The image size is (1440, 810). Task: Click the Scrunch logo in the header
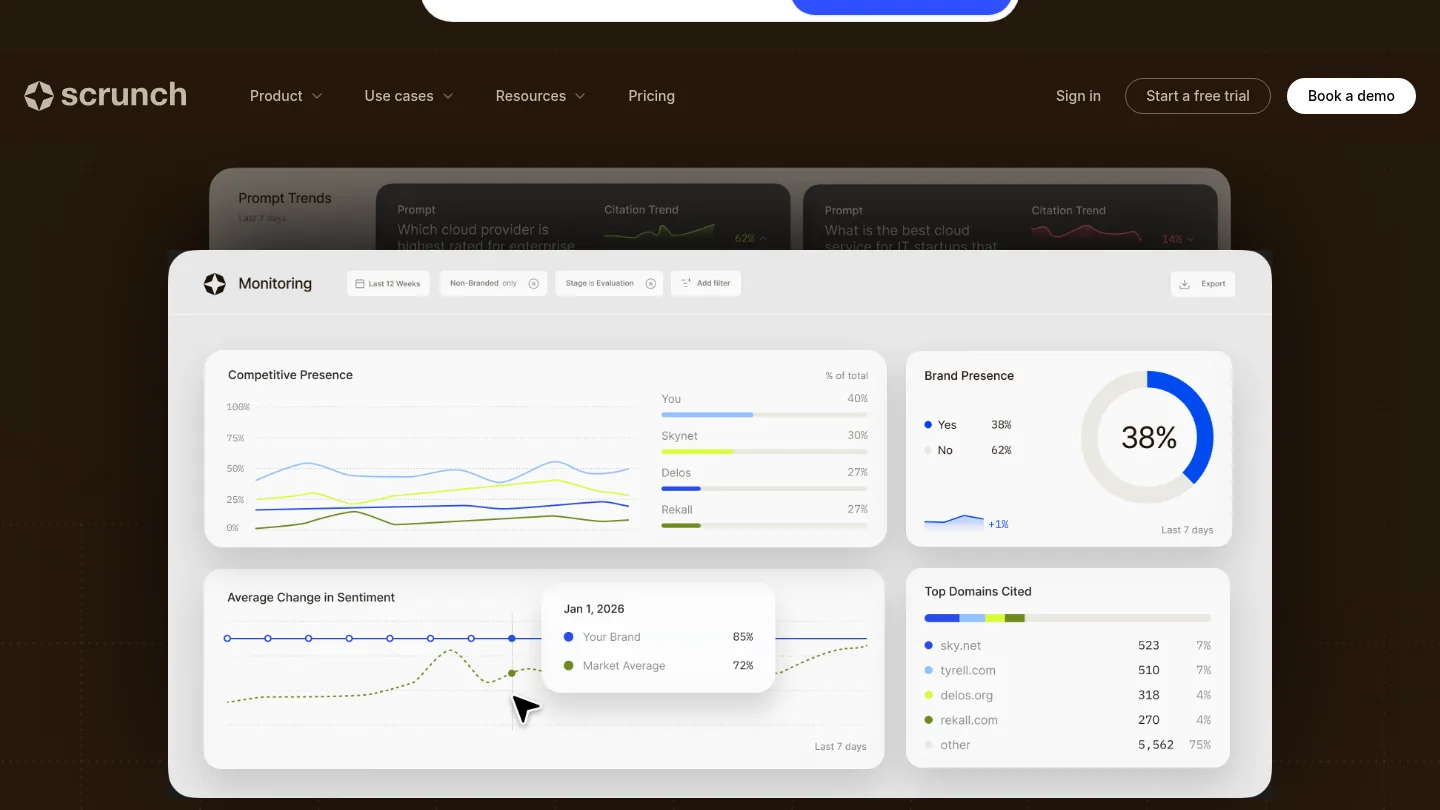[106, 96]
